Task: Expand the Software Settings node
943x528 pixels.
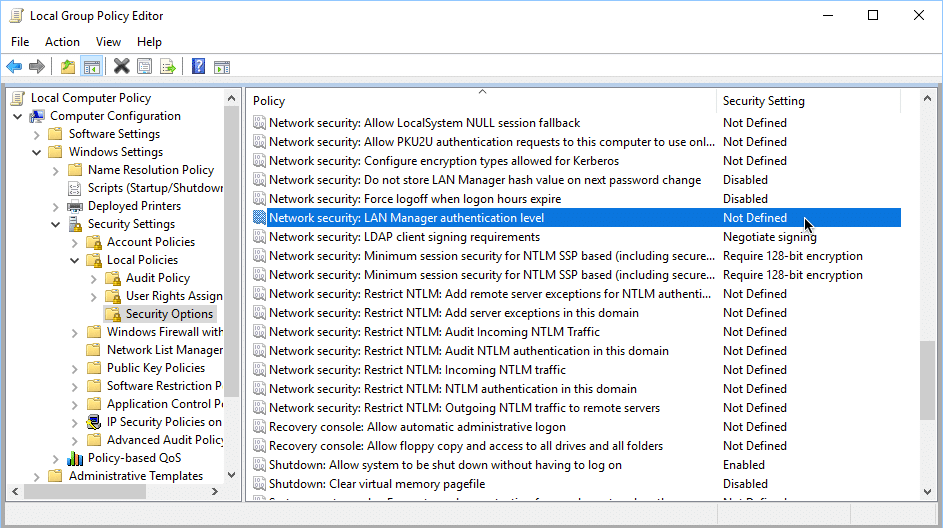Action: click(x=37, y=134)
